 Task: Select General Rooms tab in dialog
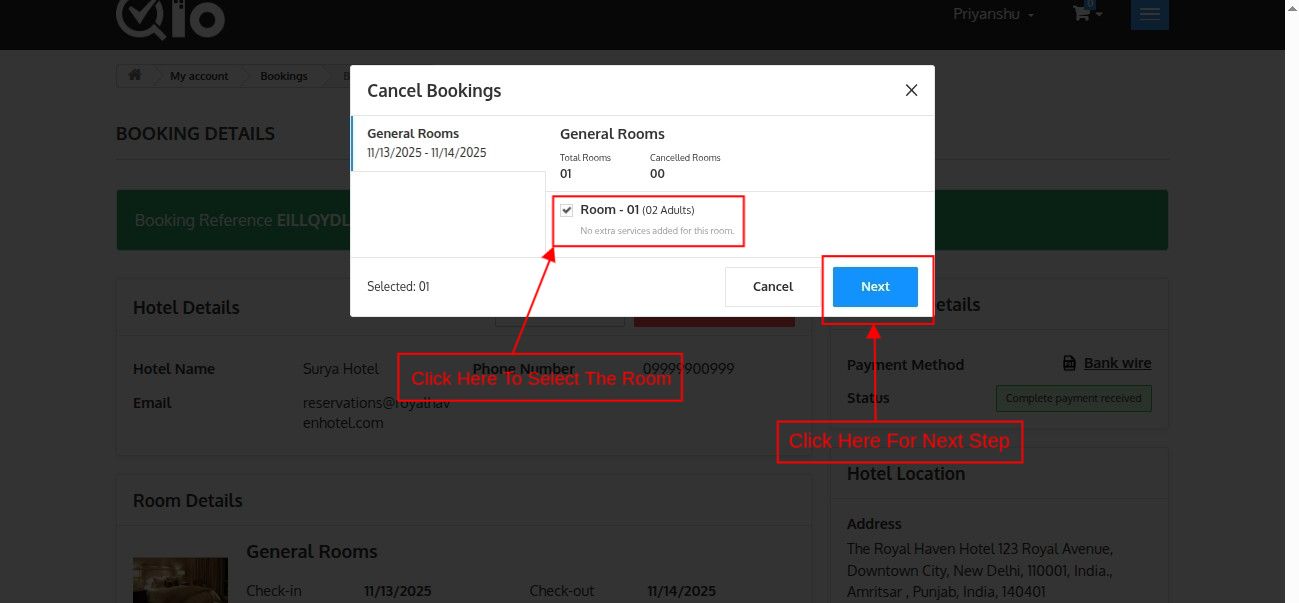[447, 143]
